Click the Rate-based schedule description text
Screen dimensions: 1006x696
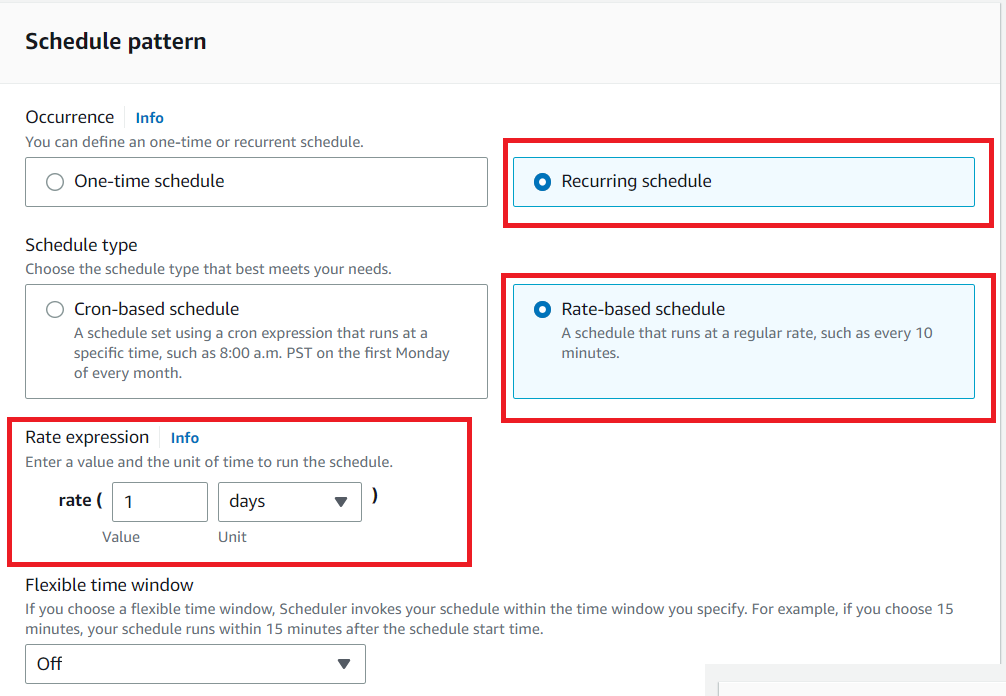pyautogui.click(x=747, y=343)
